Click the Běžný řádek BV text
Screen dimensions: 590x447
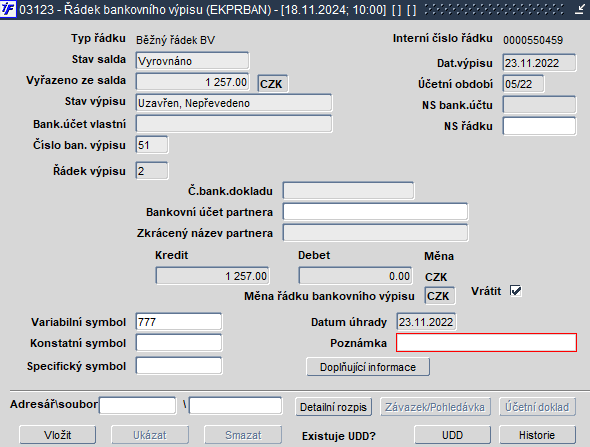(x=175, y=40)
